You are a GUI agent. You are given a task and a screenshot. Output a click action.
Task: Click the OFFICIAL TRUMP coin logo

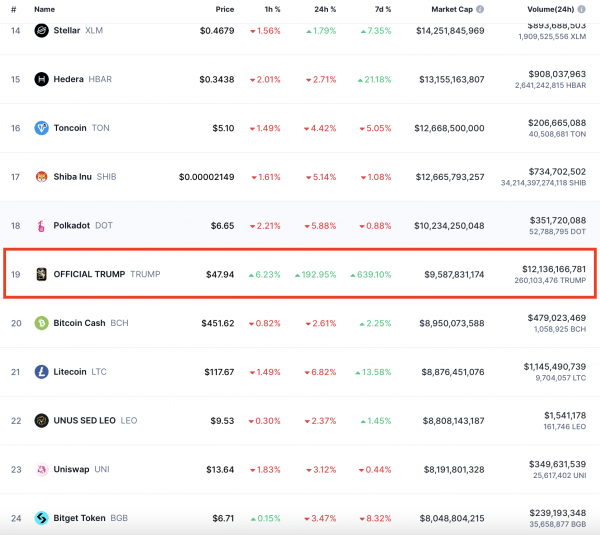point(42,274)
